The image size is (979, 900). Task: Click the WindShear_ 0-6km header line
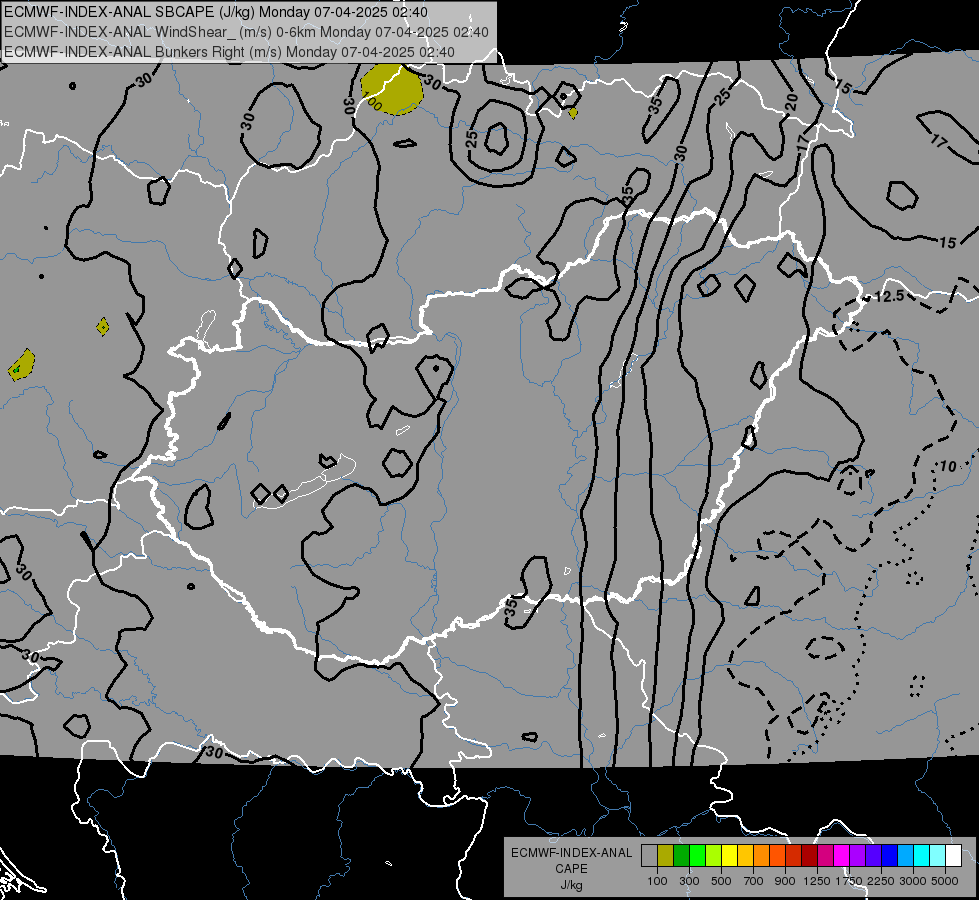[x=246, y=32]
